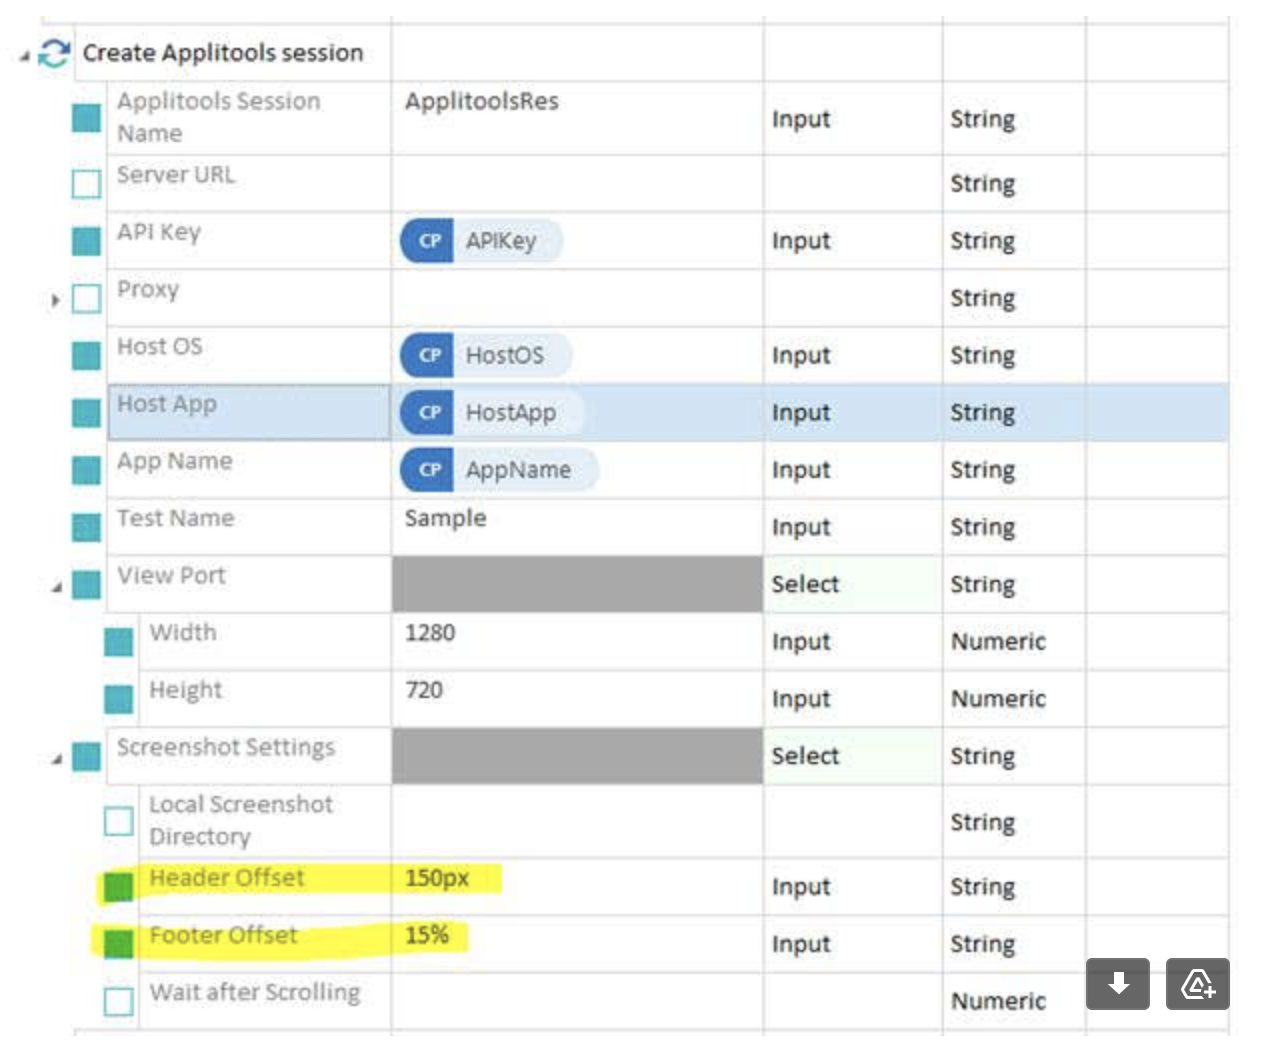This screenshot has height=1044, width=1264.
Task: Toggle the Header Offset checkbox
Action: coord(119,886)
